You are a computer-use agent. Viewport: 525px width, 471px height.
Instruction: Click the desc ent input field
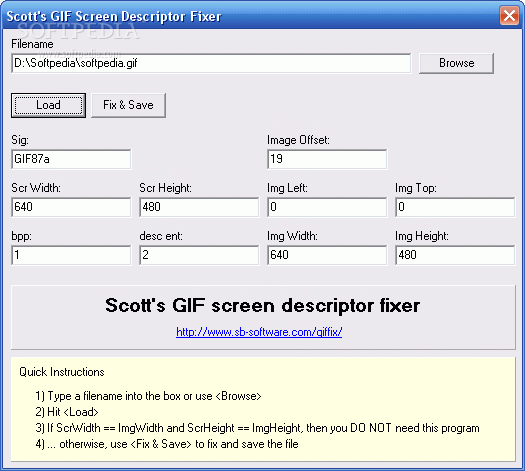click(199, 255)
